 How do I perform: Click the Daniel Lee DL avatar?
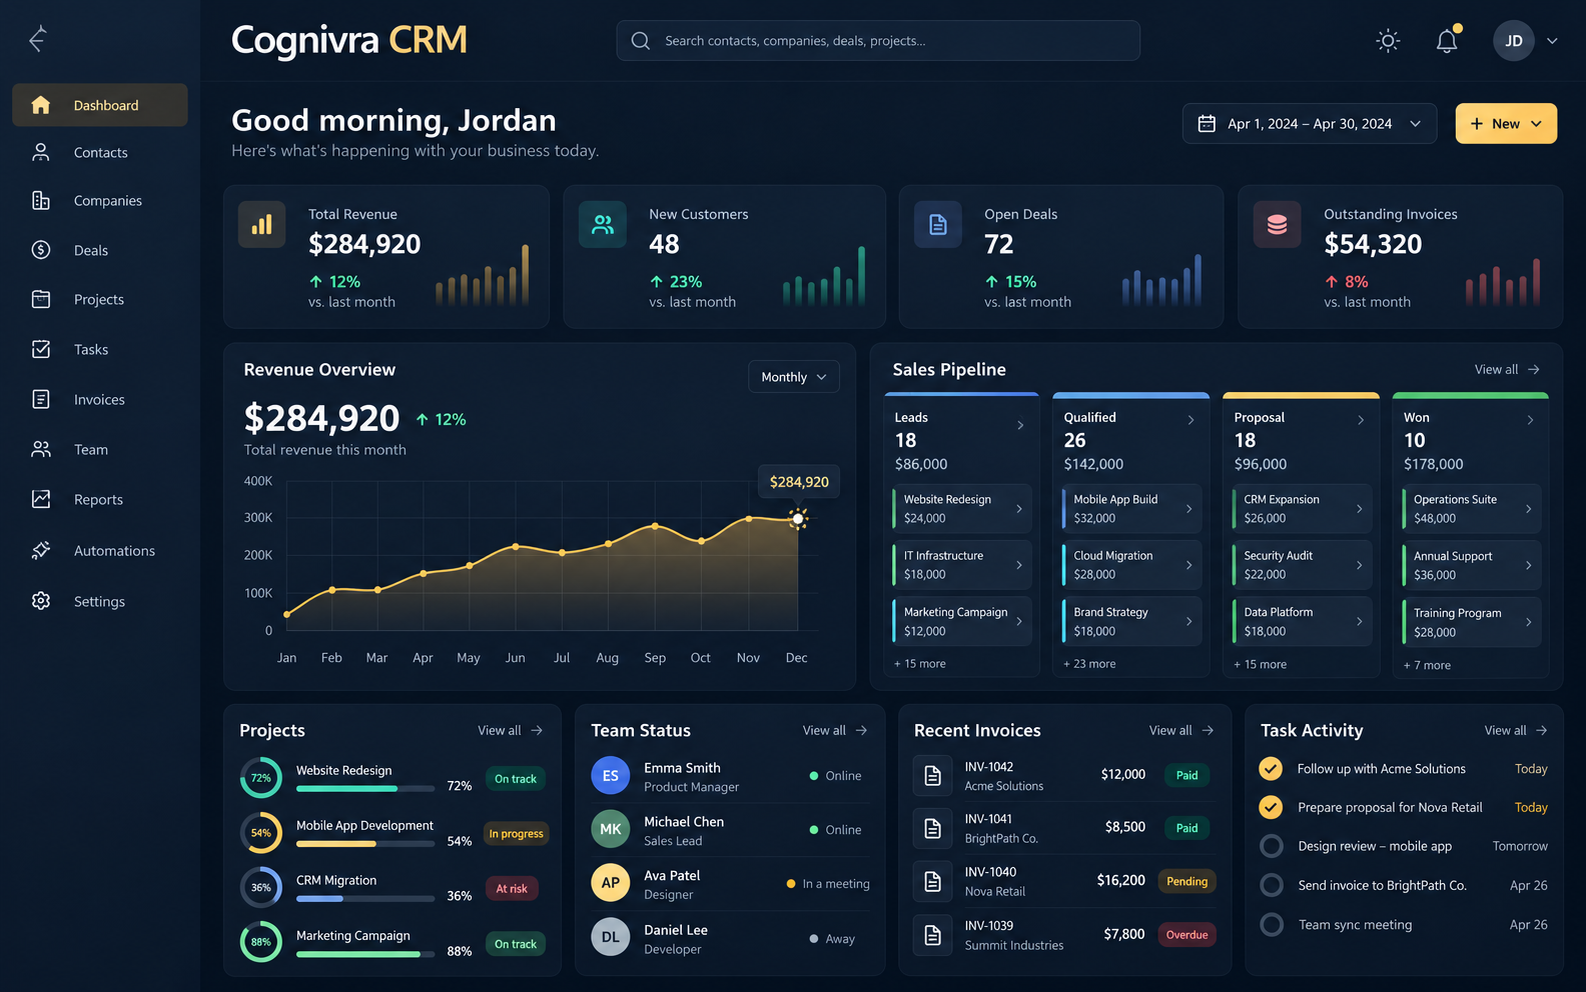tap(610, 937)
